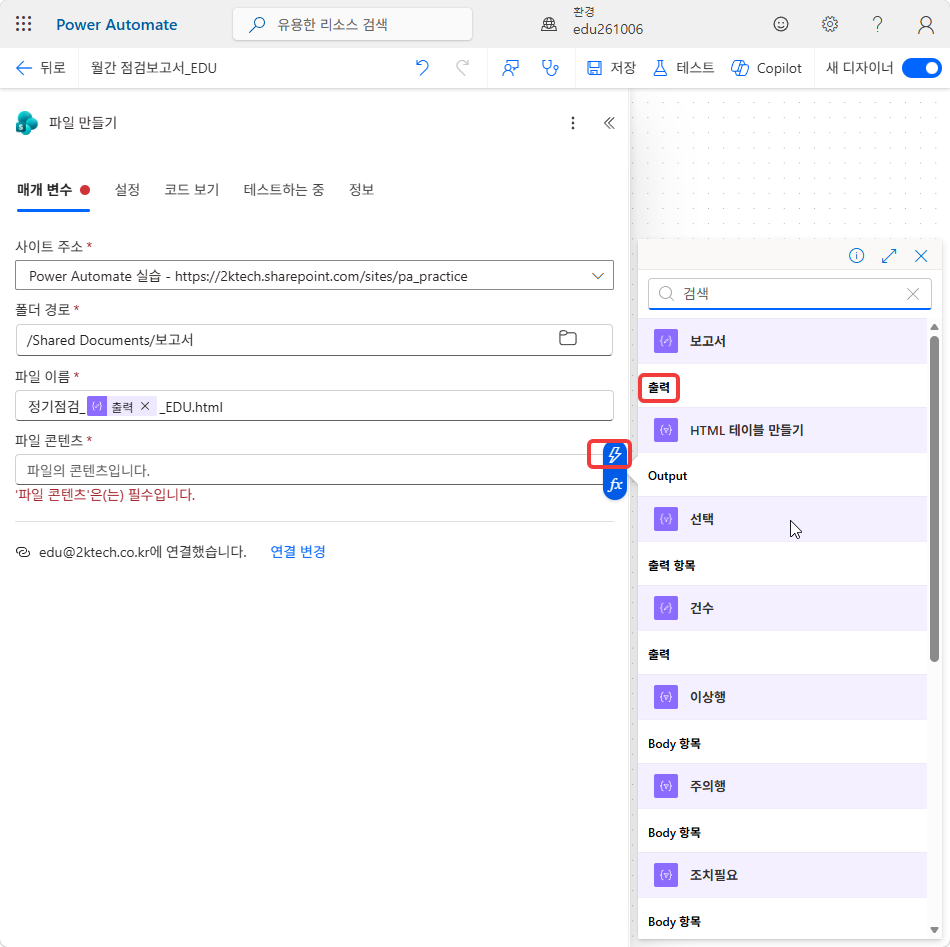Open the environment picker edu261006
Viewport: 950px width, 947px height.
pyautogui.click(x=592, y=22)
